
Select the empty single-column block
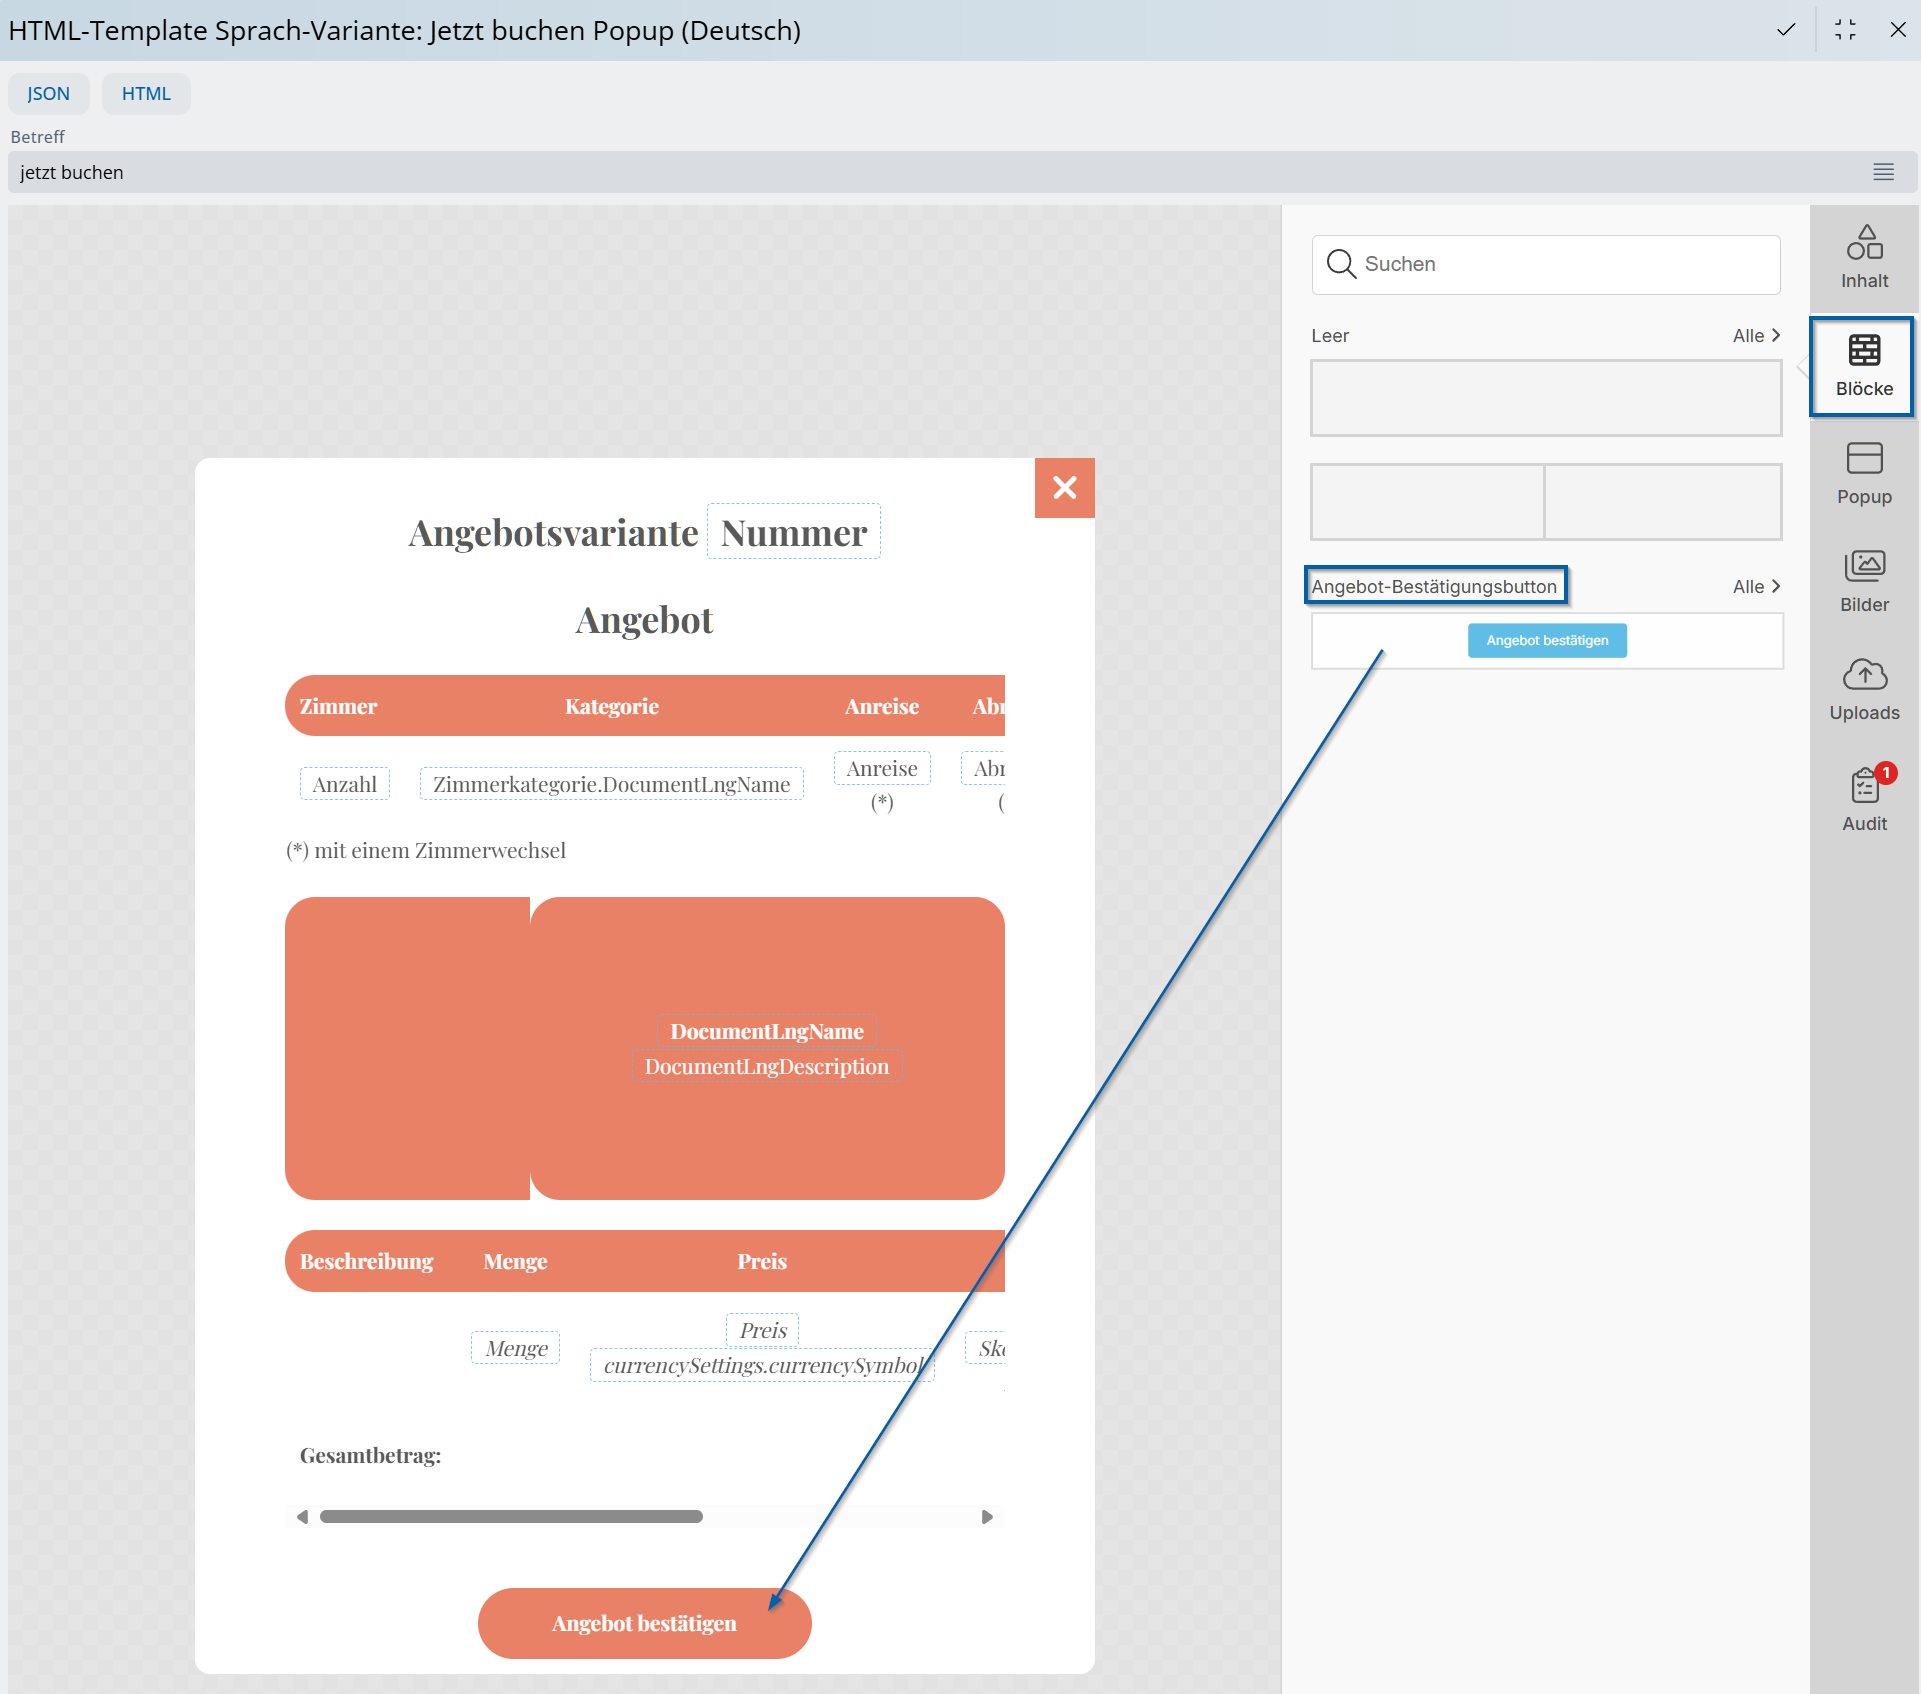(x=1546, y=398)
